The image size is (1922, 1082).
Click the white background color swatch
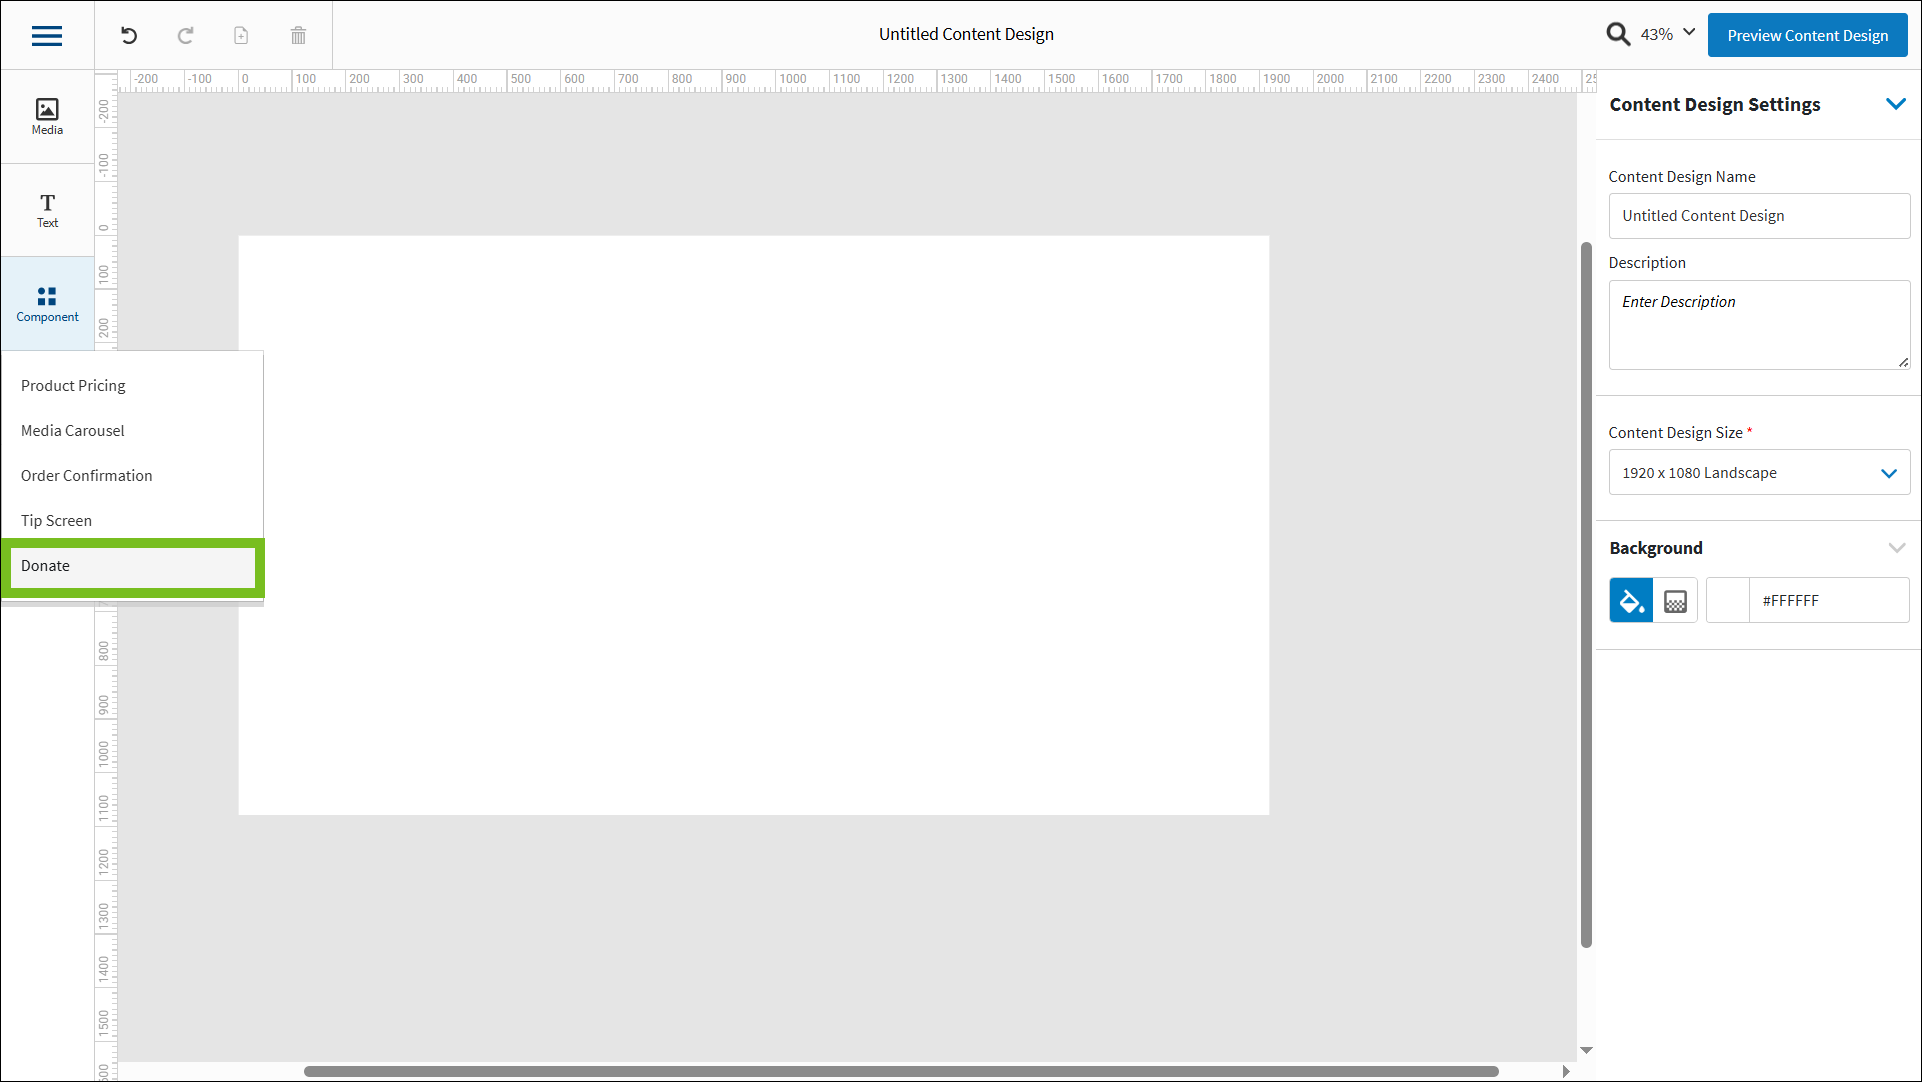pos(1728,600)
